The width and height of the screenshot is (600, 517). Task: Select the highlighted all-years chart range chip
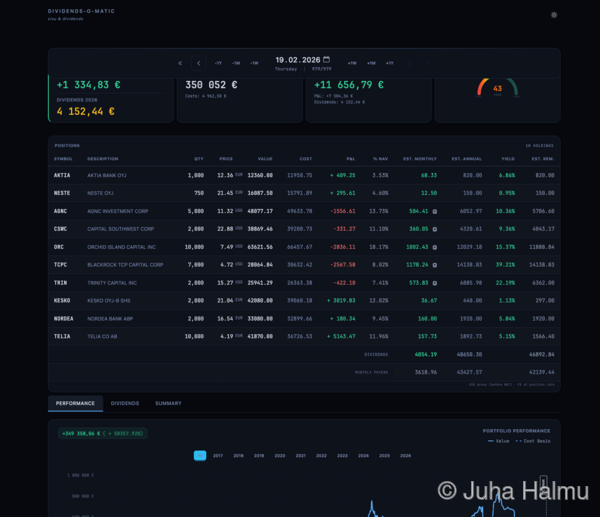click(x=199, y=455)
